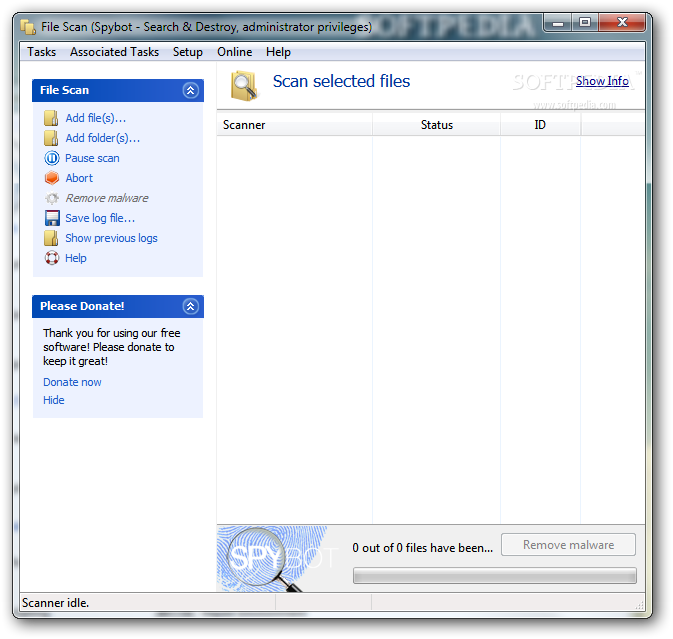Click the Scanner idle status text
The height and width of the screenshot is (639, 673).
pyautogui.click(x=55, y=603)
